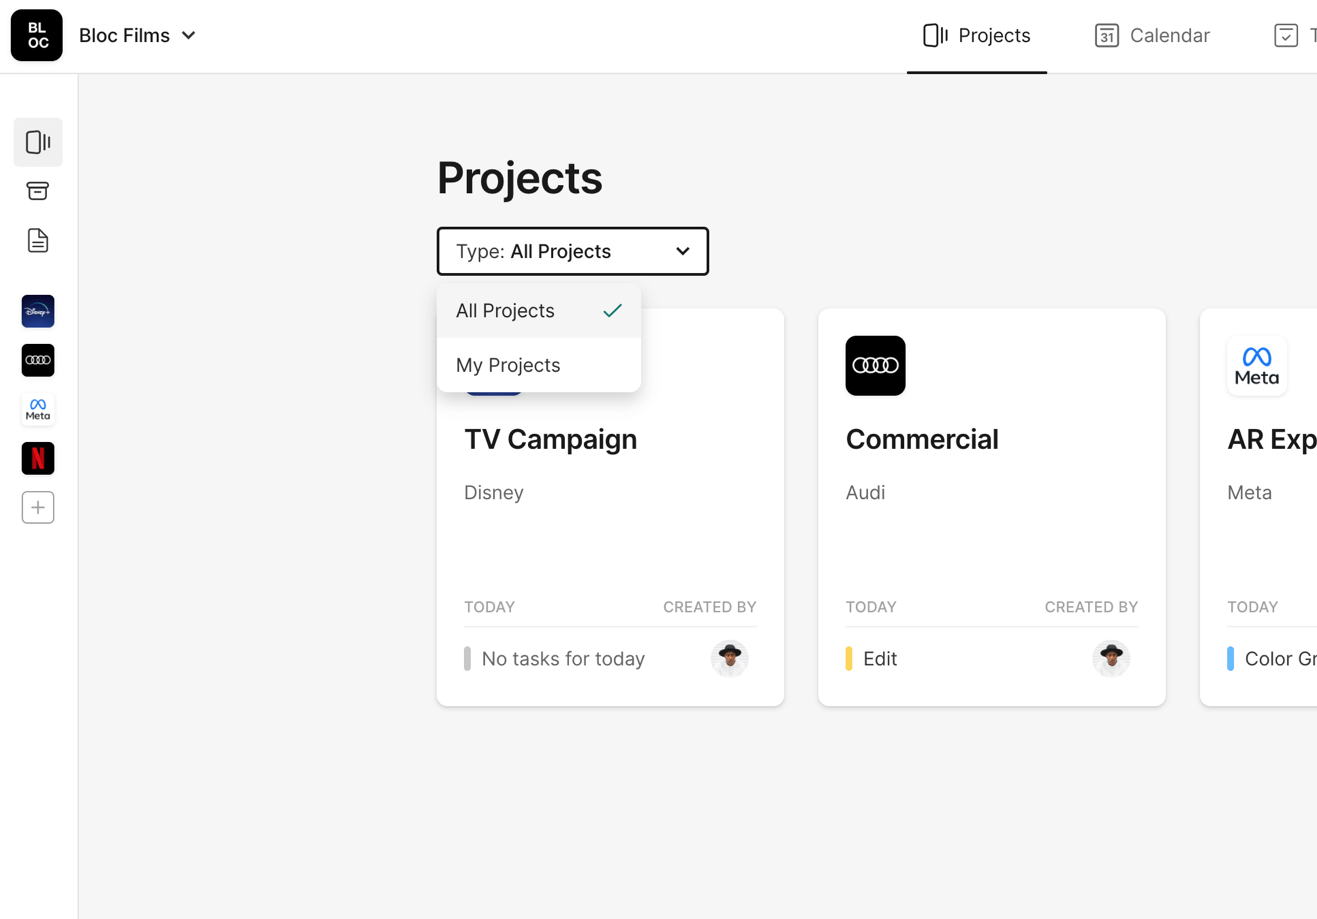1317x919 pixels.
Task: Select the Netflix client icon in sidebar
Action: point(38,458)
